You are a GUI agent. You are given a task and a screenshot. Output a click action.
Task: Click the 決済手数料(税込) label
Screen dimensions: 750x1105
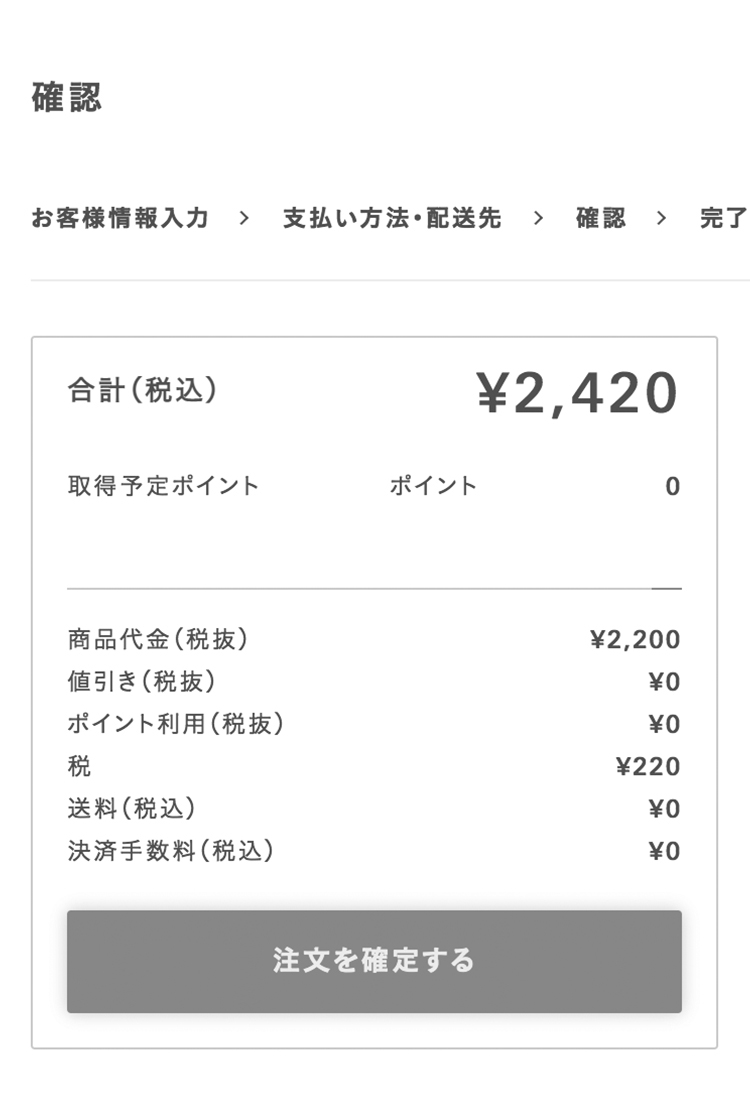click(x=171, y=851)
